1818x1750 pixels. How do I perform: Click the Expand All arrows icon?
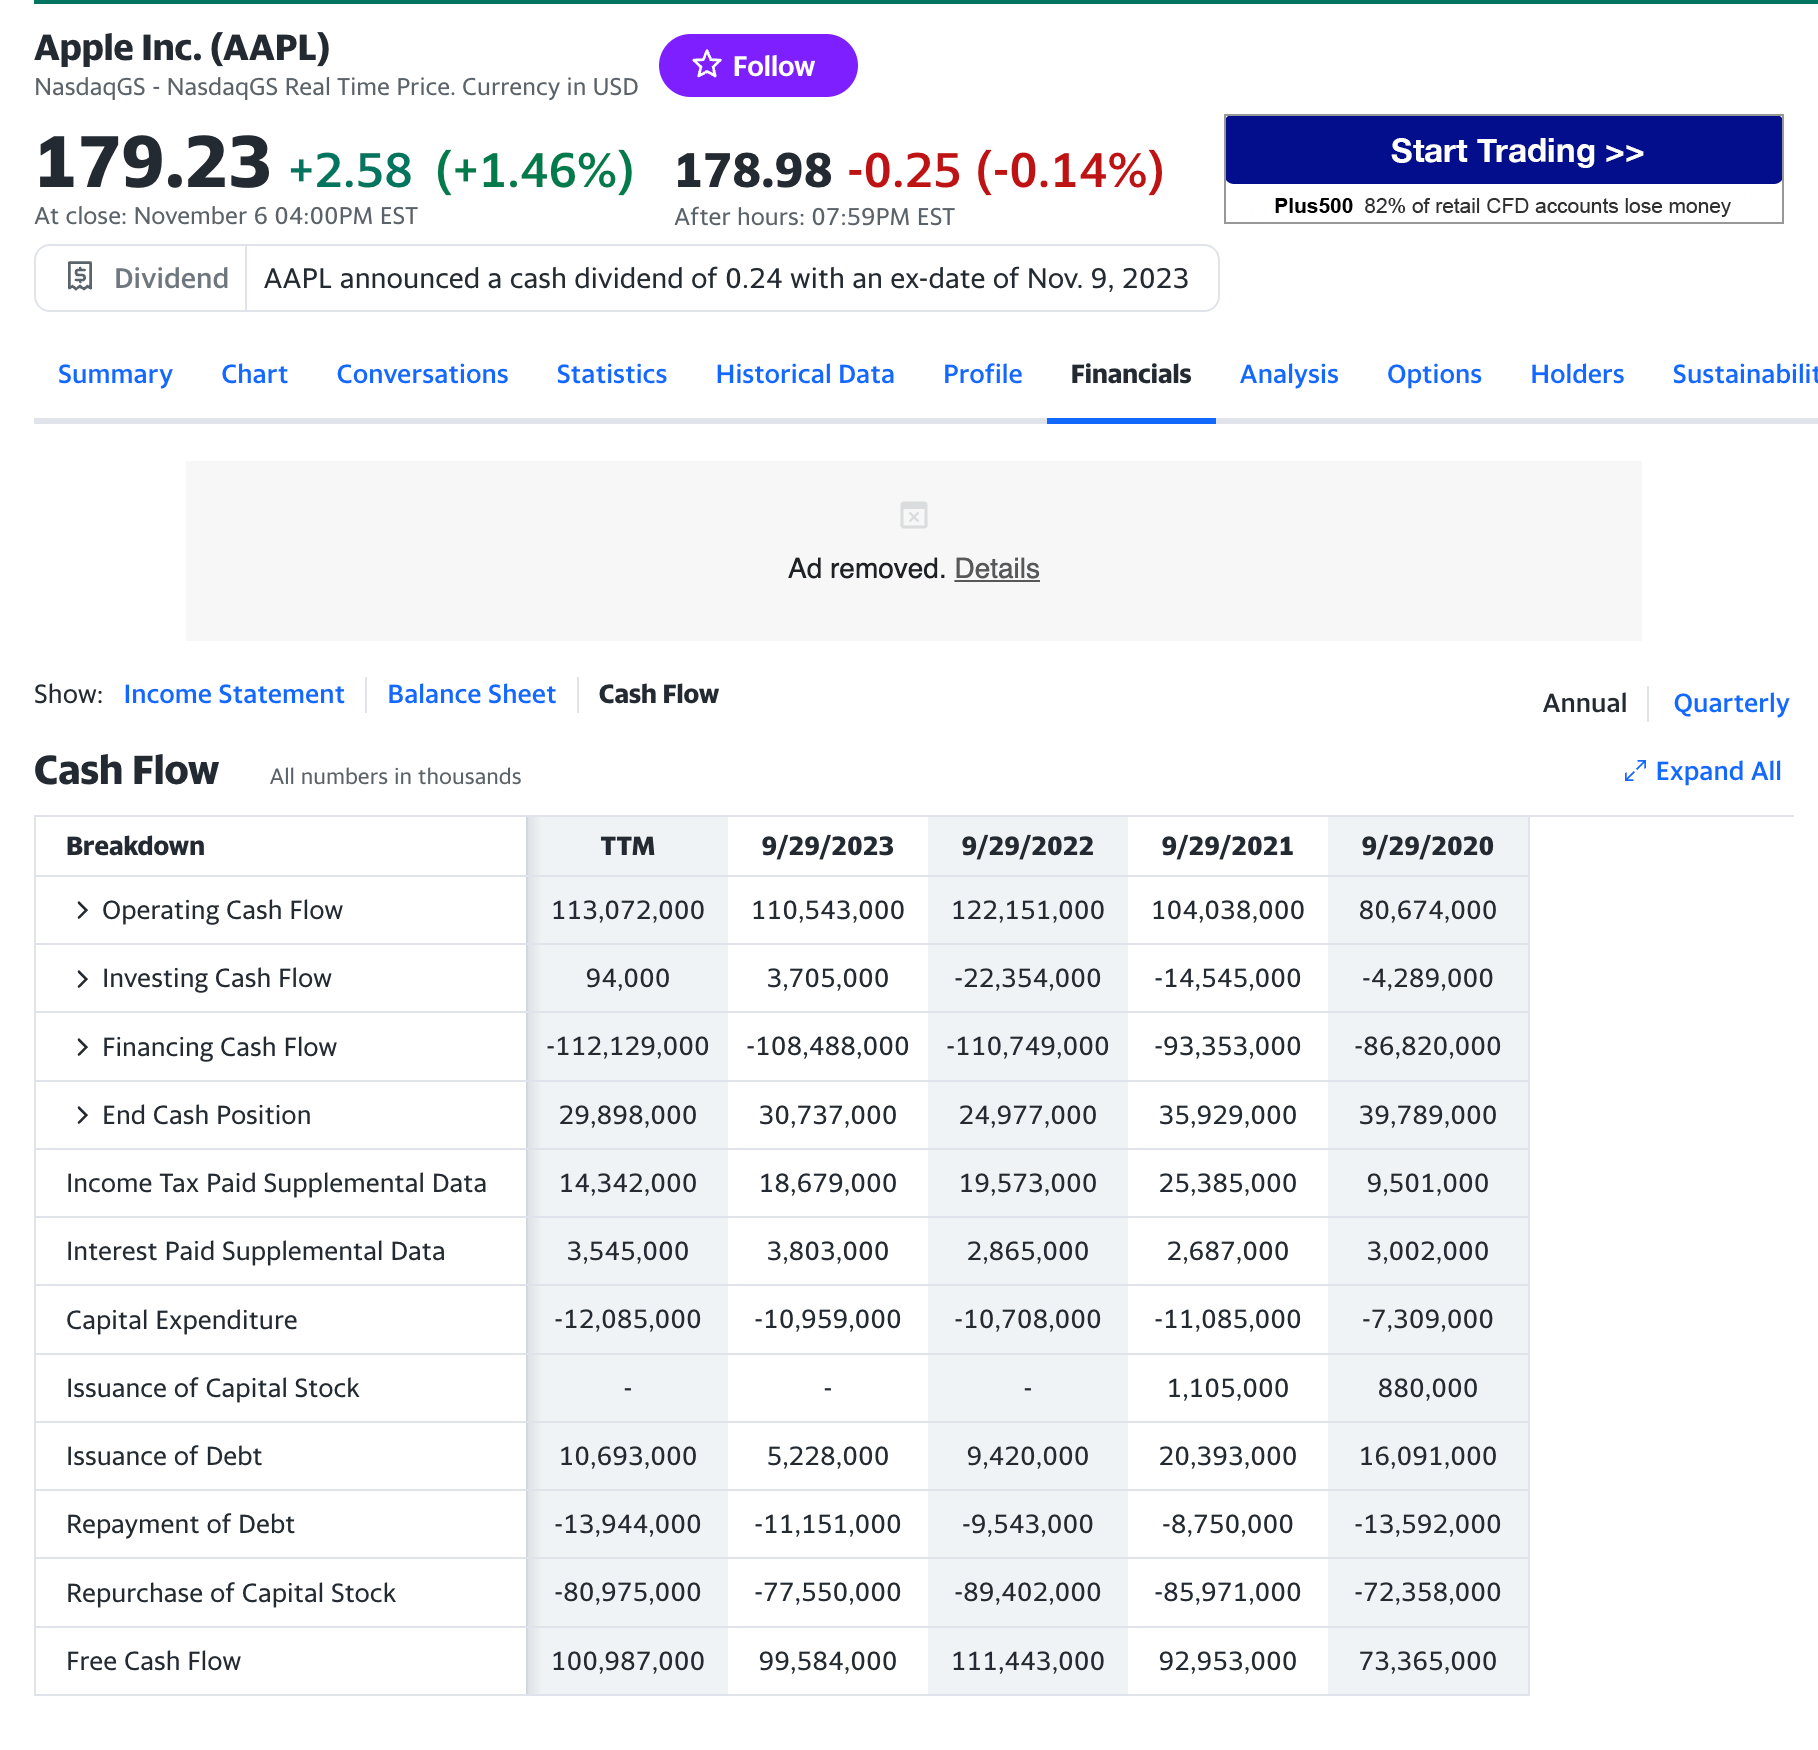1634,771
